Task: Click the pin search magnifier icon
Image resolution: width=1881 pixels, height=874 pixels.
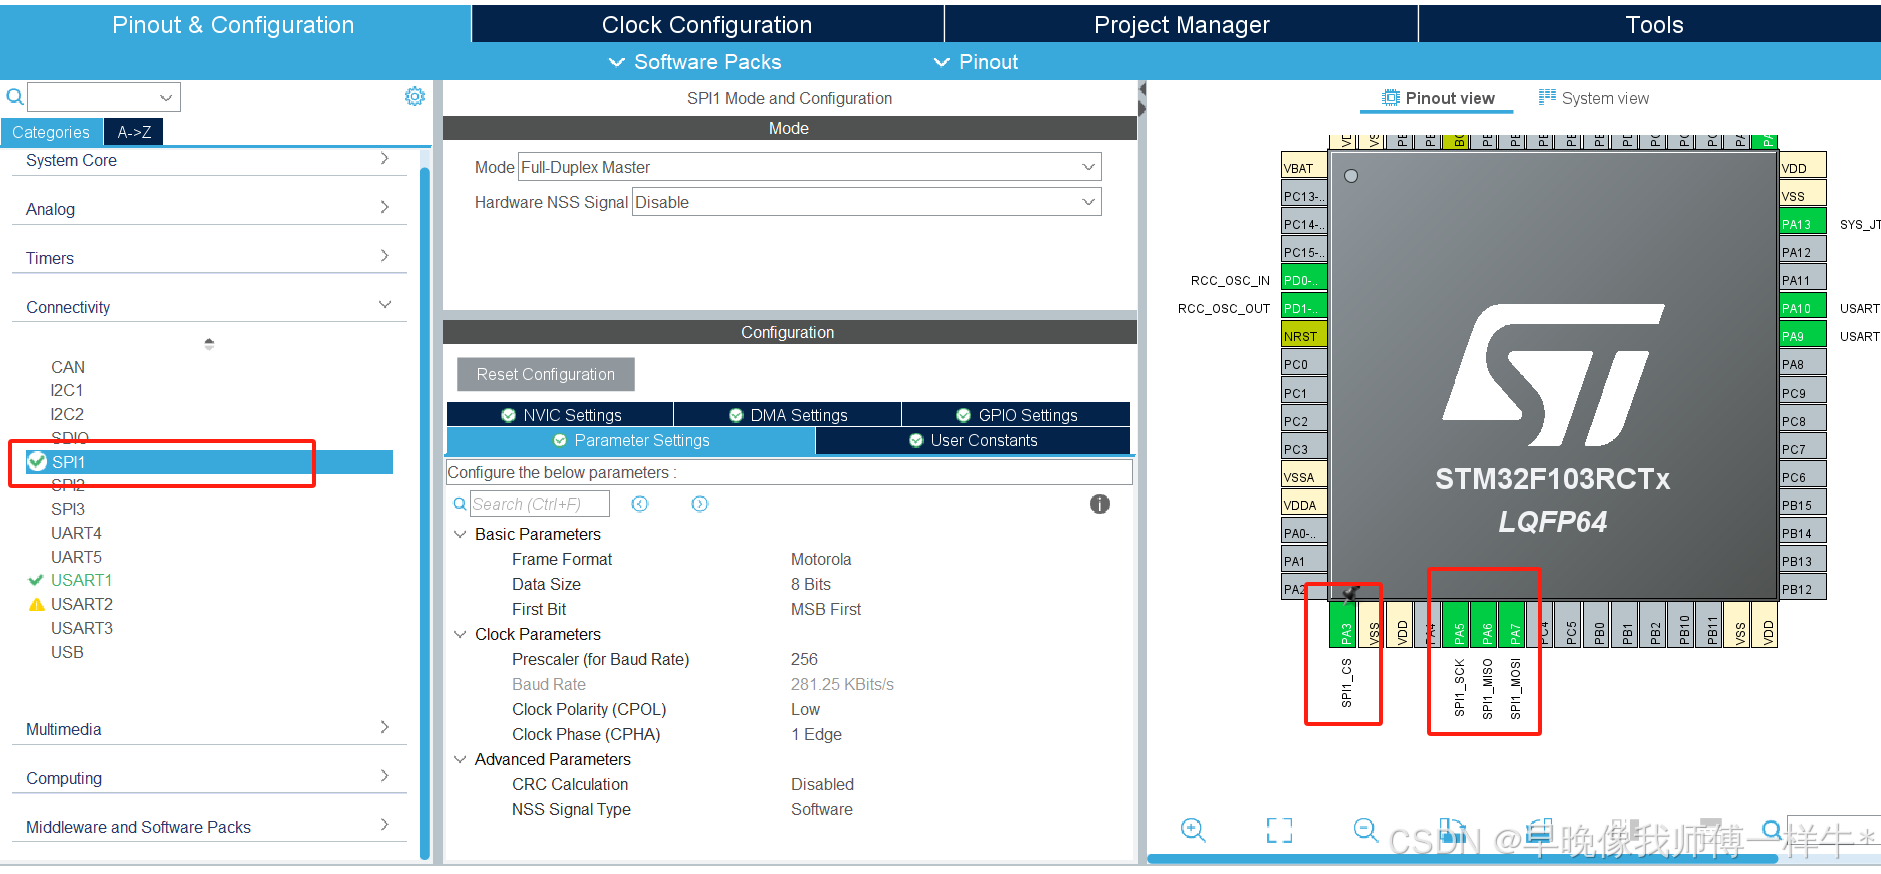Action: pyautogui.click(x=1771, y=829)
